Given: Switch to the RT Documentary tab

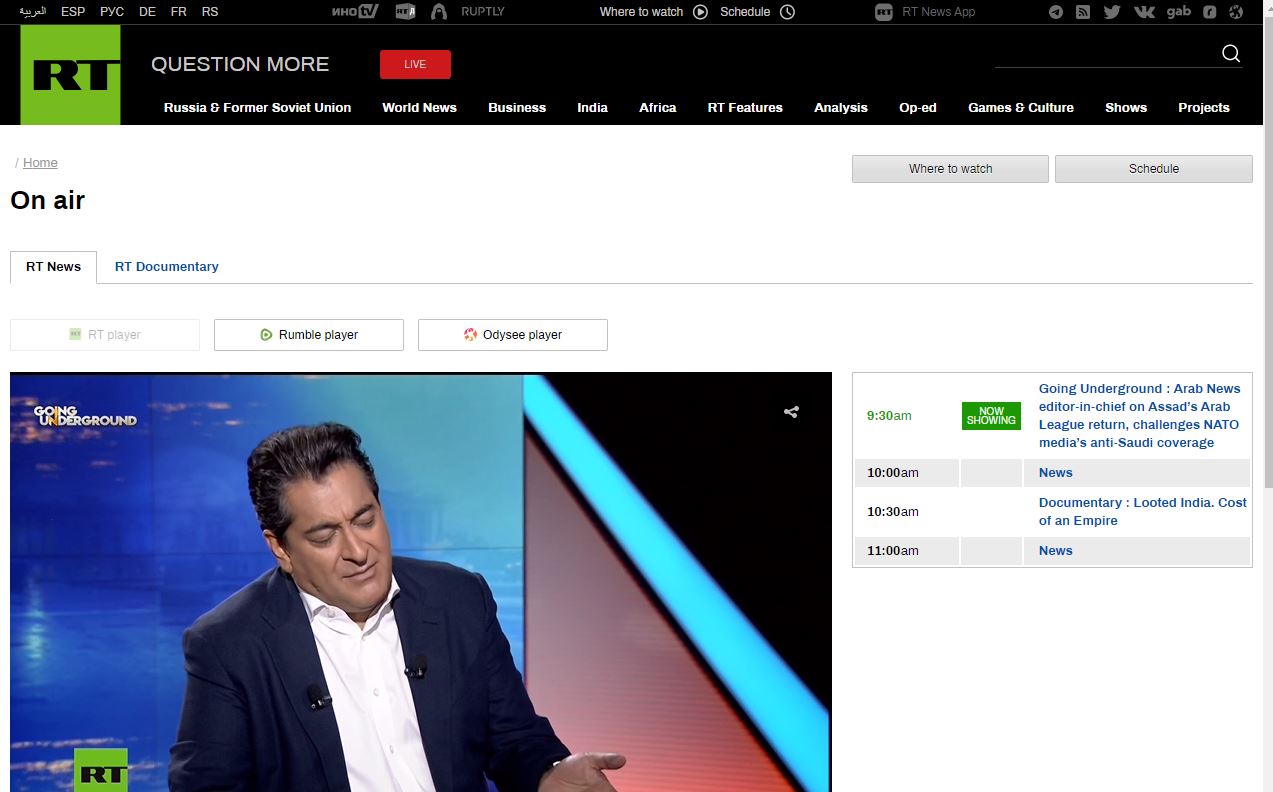Looking at the screenshot, I should 166,266.
